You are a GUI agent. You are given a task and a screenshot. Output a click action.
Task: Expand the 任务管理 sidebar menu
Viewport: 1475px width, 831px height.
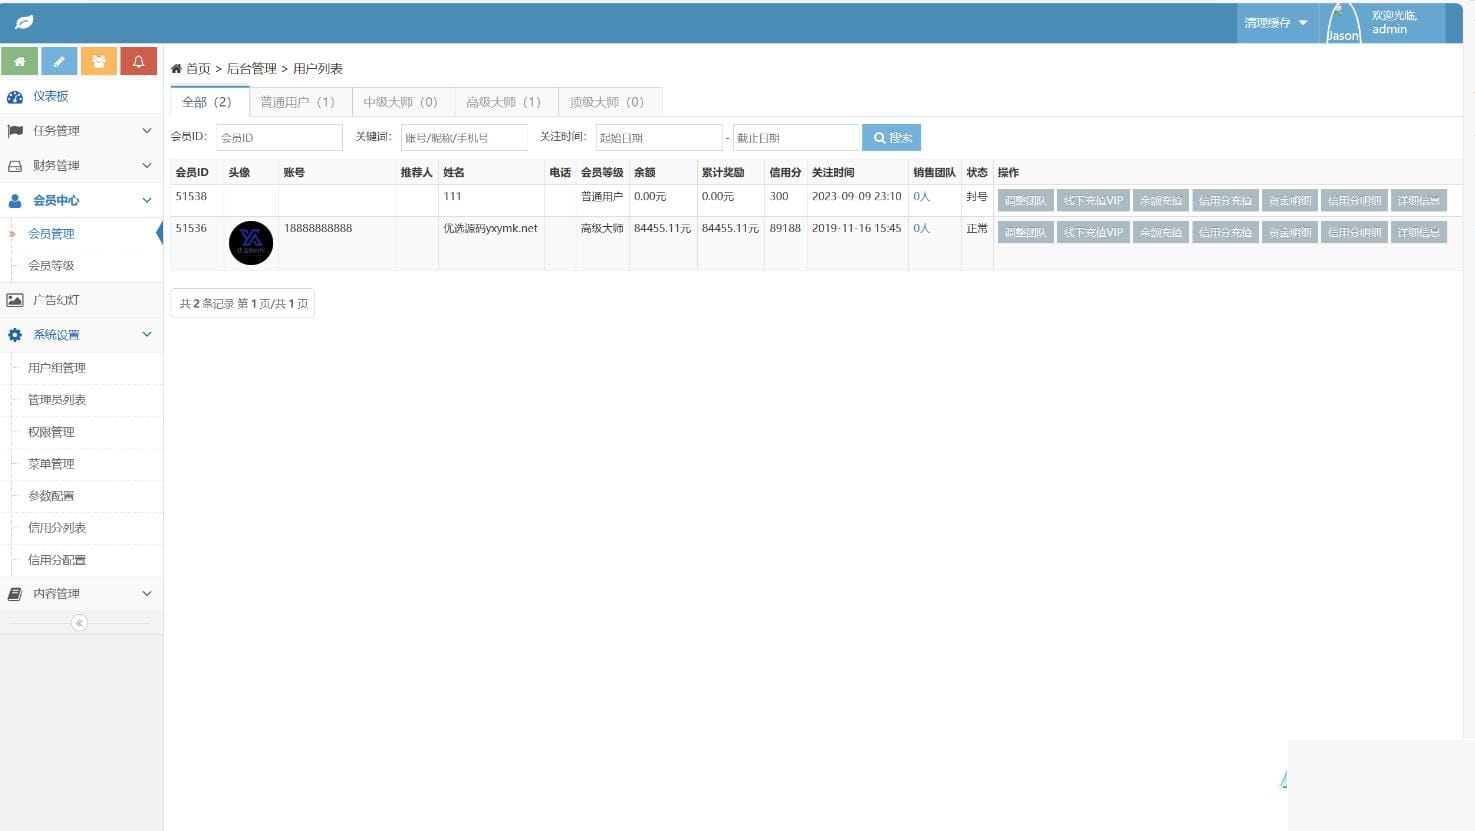(x=80, y=131)
